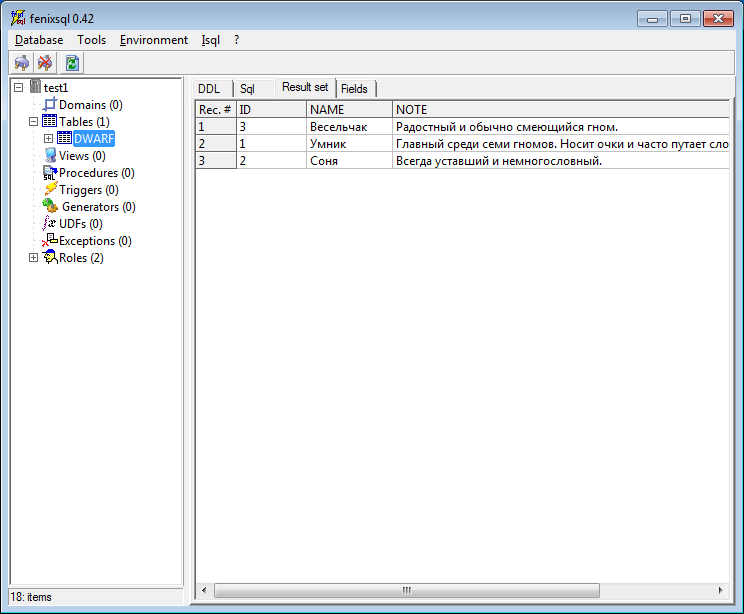Collapse the test1 database node
Viewport: 744px width, 614px height.
click(x=18, y=88)
